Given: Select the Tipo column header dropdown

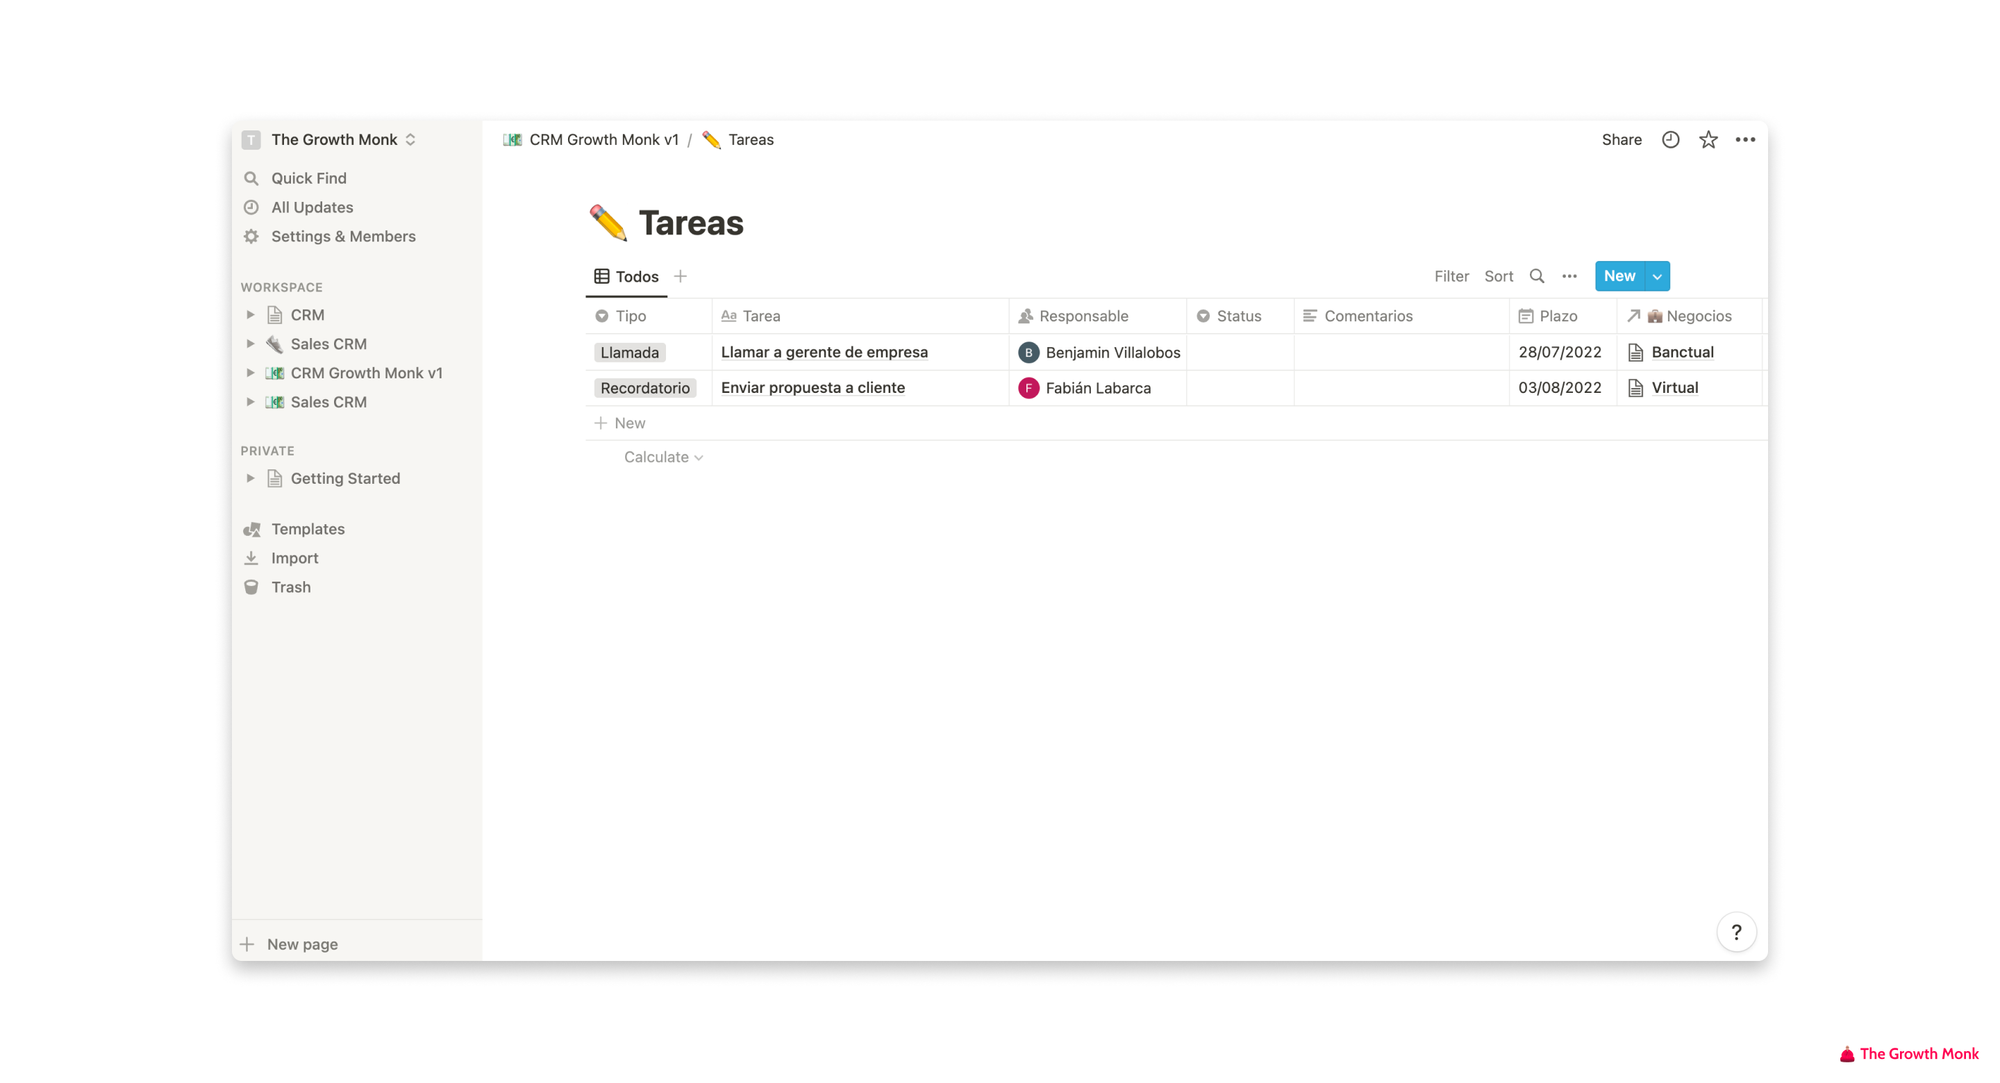Looking at the screenshot, I should click(x=631, y=316).
